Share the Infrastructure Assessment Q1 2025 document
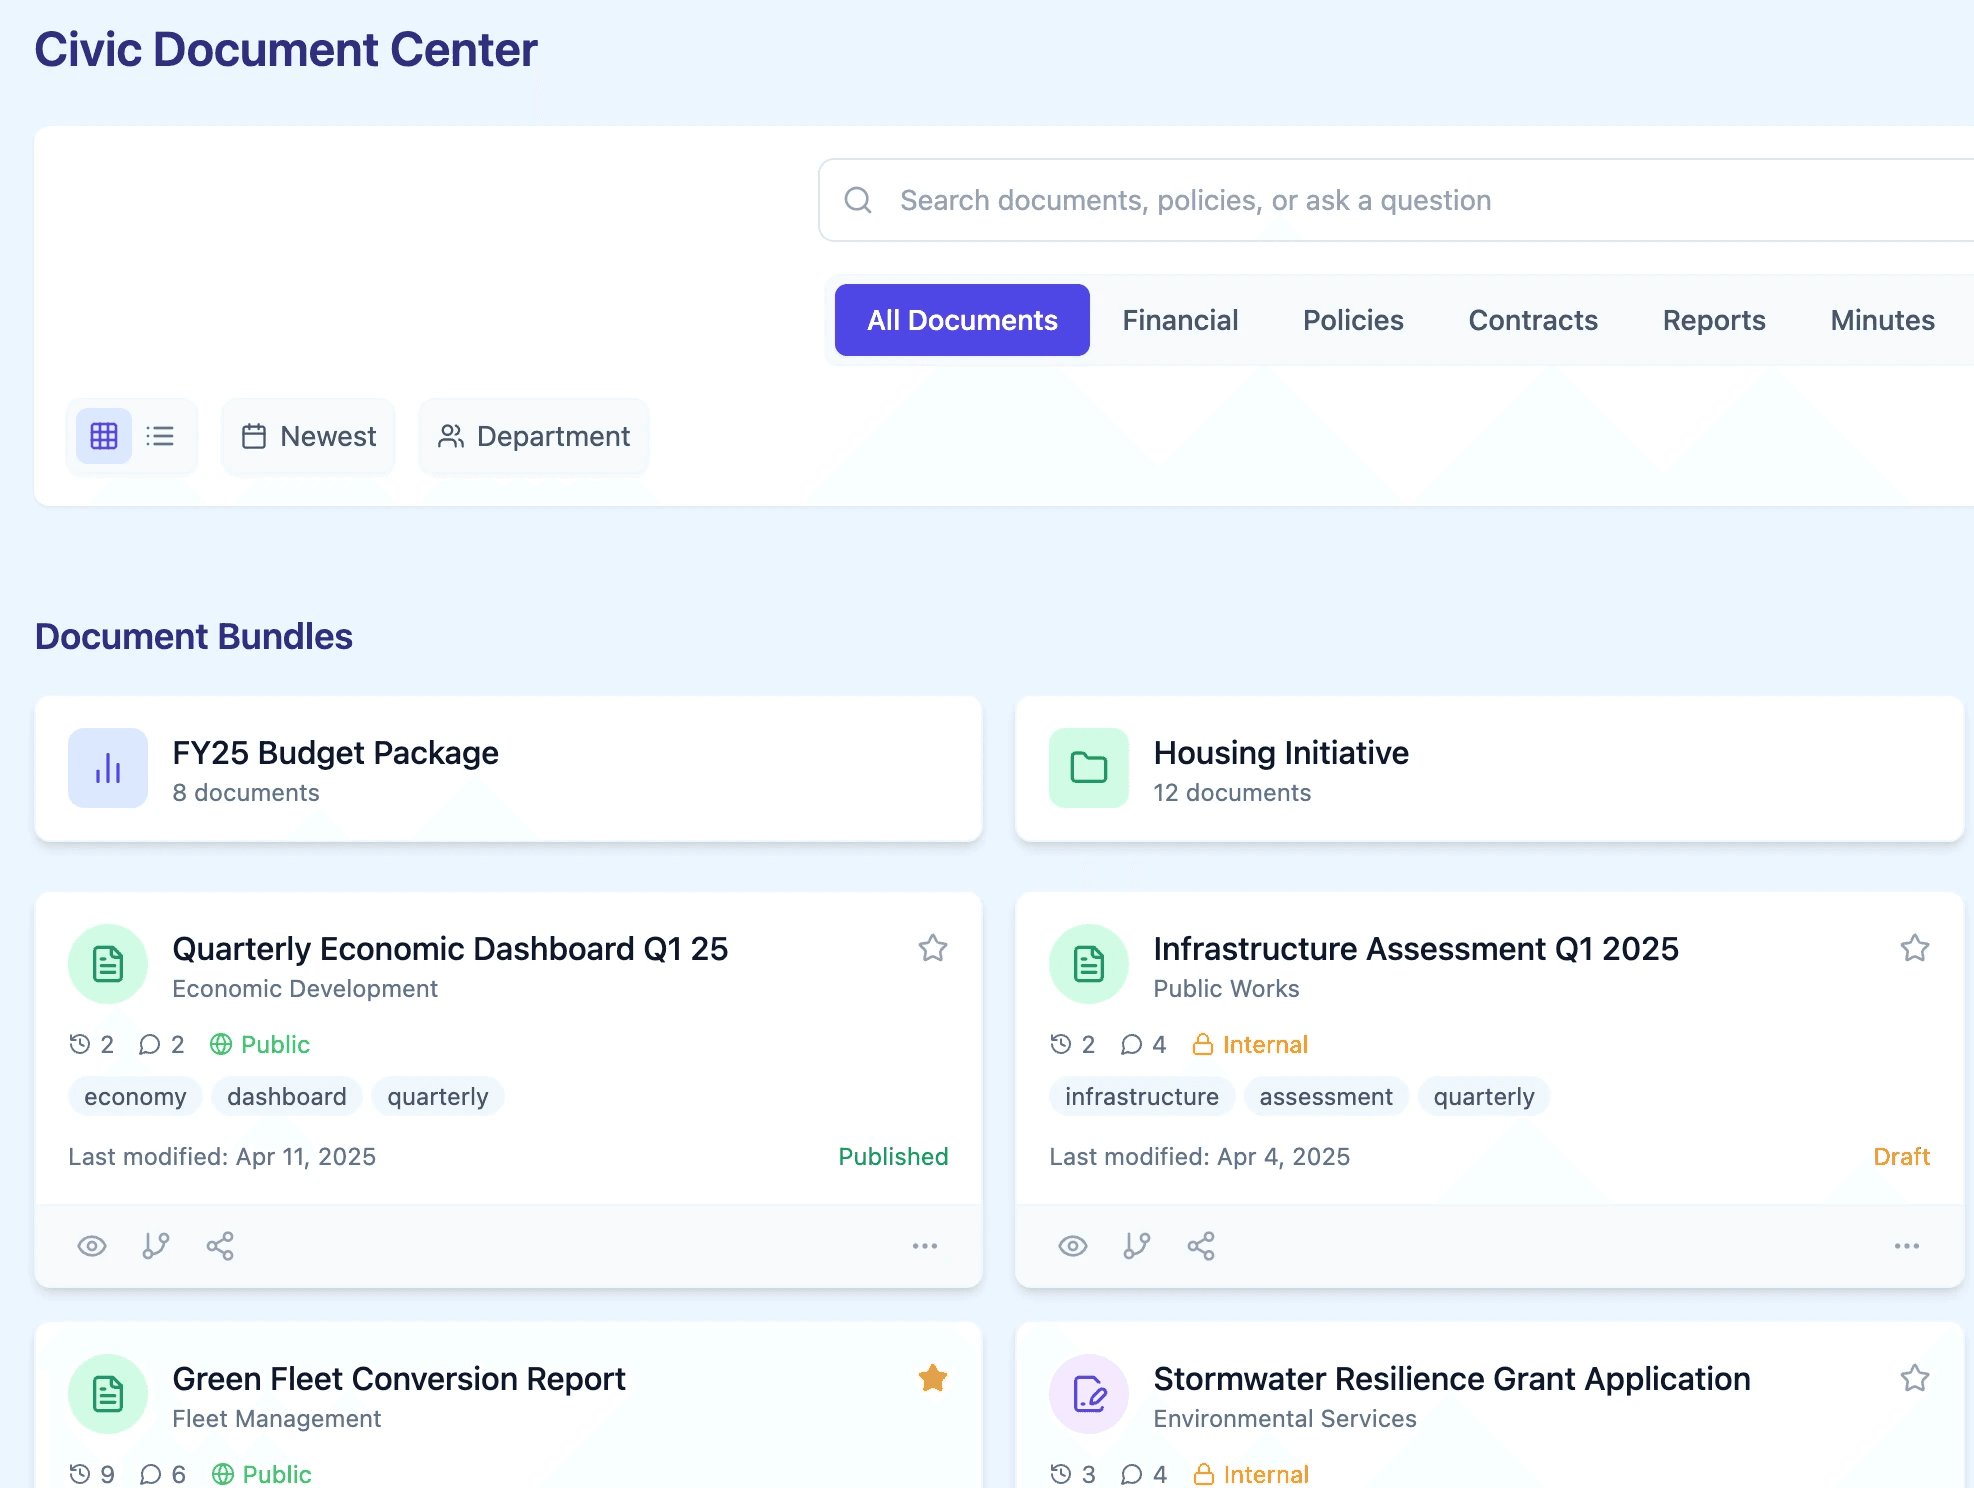The height and width of the screenshot is (1488, 1974). [x=1201, y=1246]
